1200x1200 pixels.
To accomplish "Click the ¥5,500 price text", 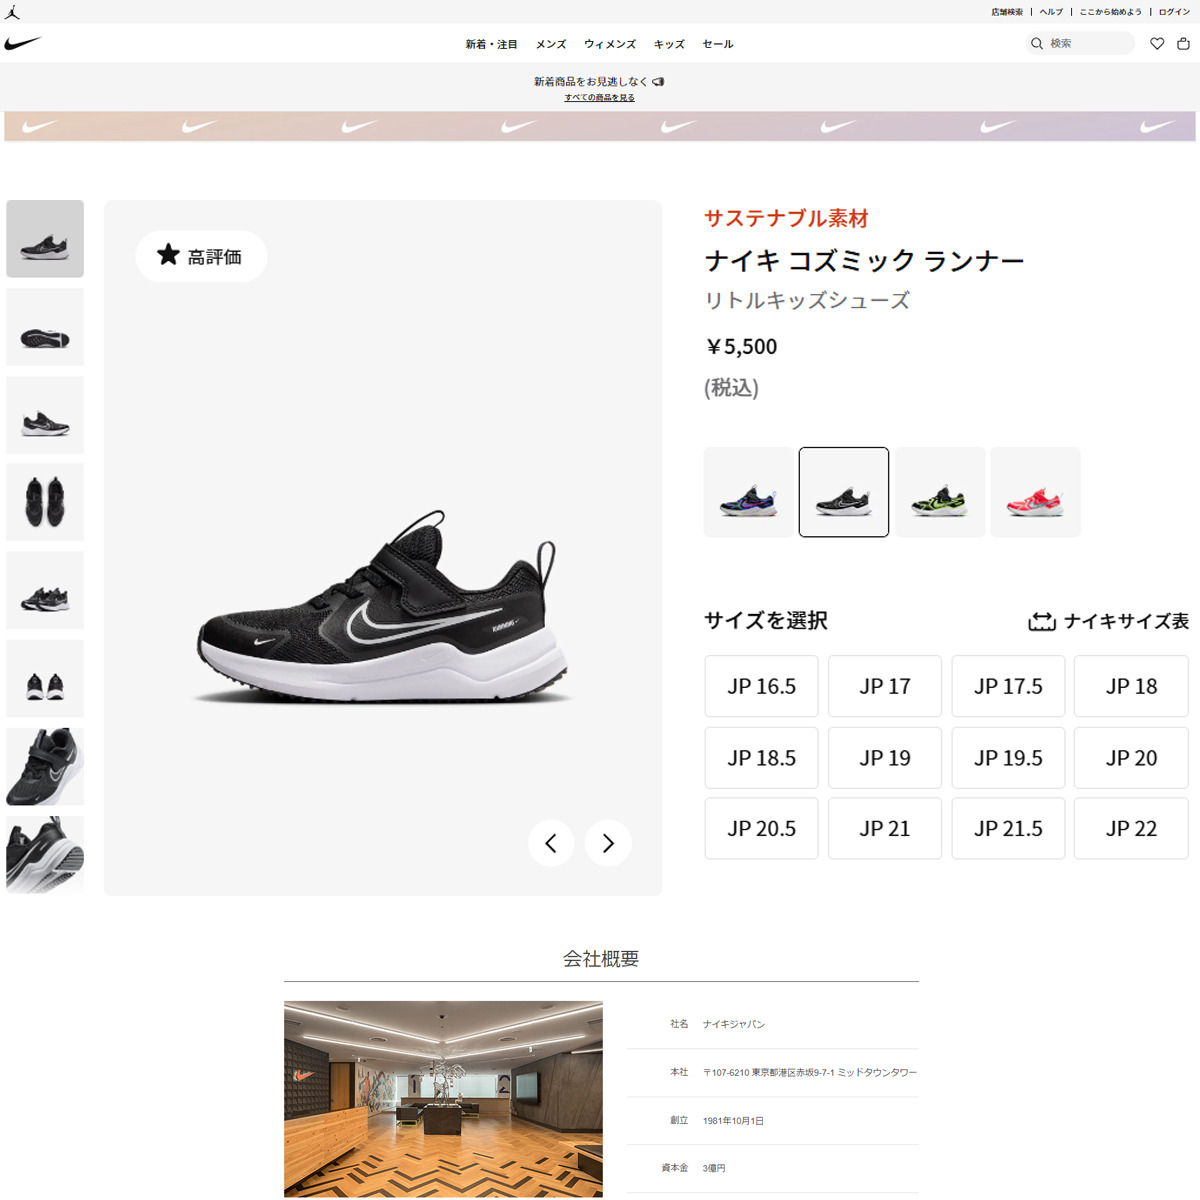I will point(741,347).
